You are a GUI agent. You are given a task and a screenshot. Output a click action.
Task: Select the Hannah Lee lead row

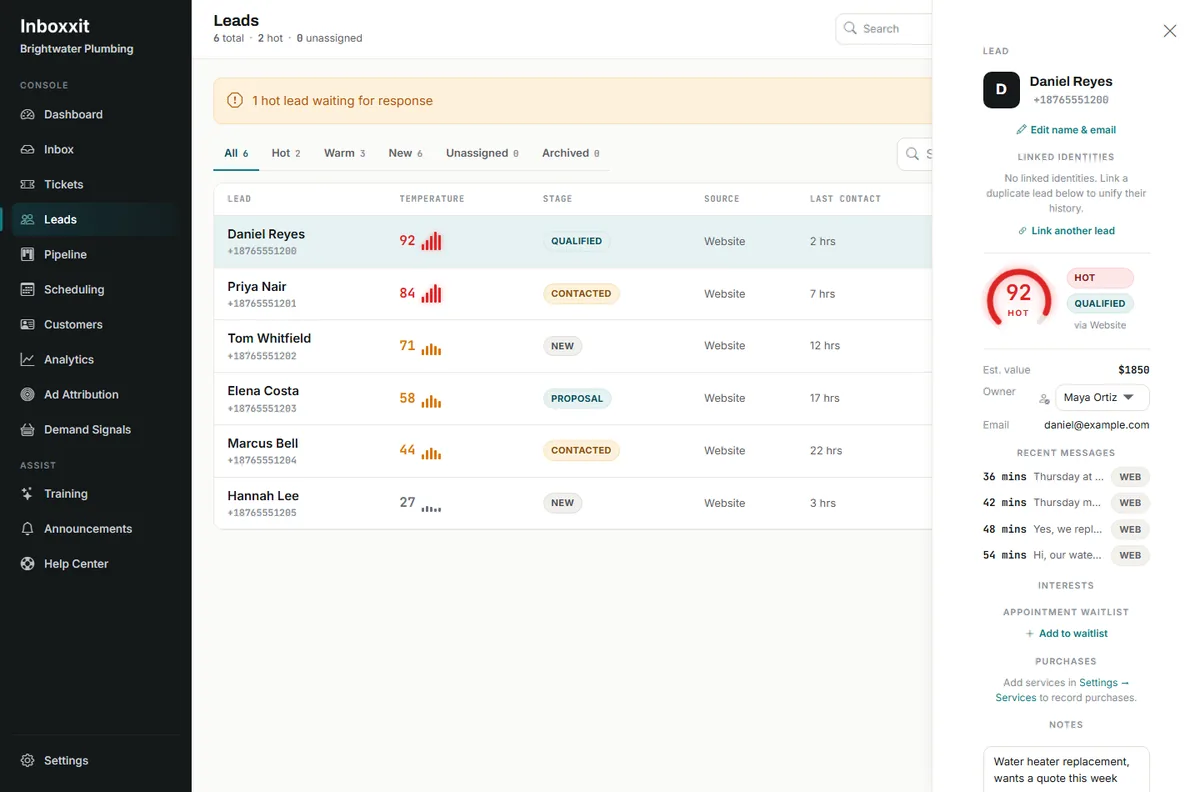[x=573, y=503]
